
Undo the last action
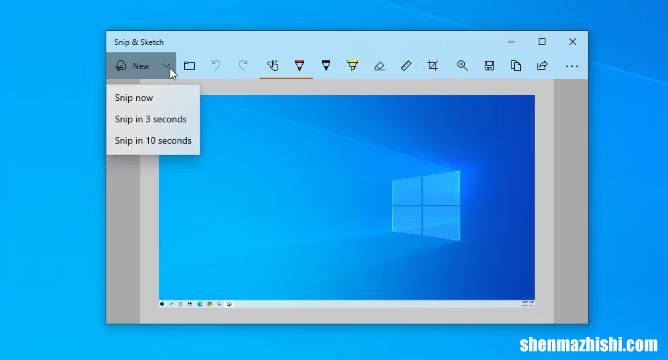coord(216,66)
